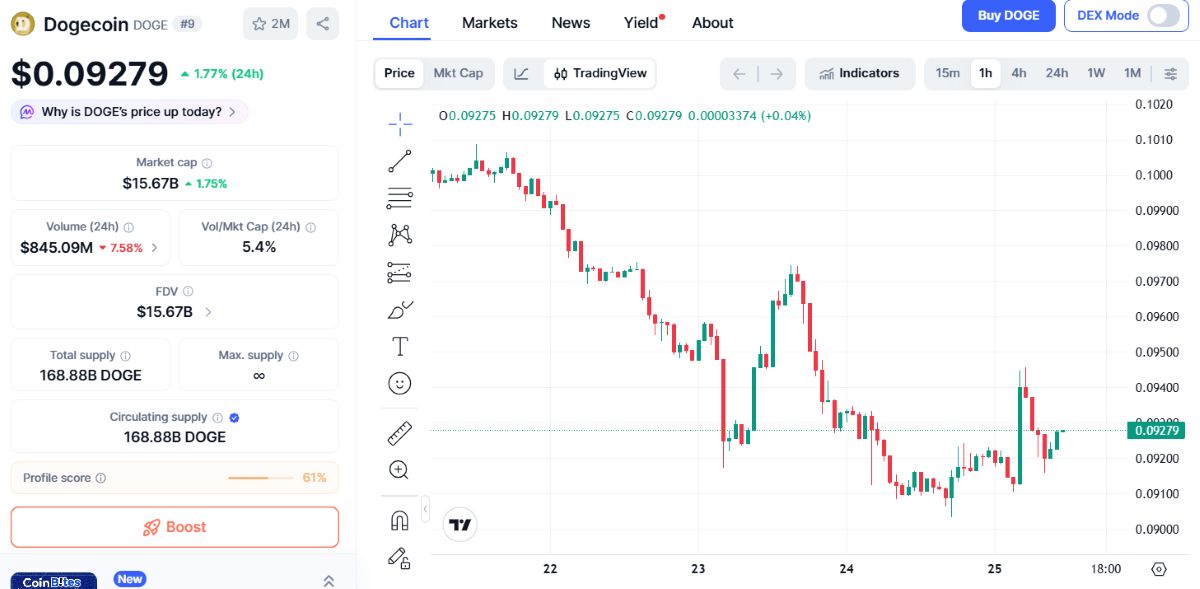
Task: Click the $15.67B market cap value
Action: click(x=151, y=183)
